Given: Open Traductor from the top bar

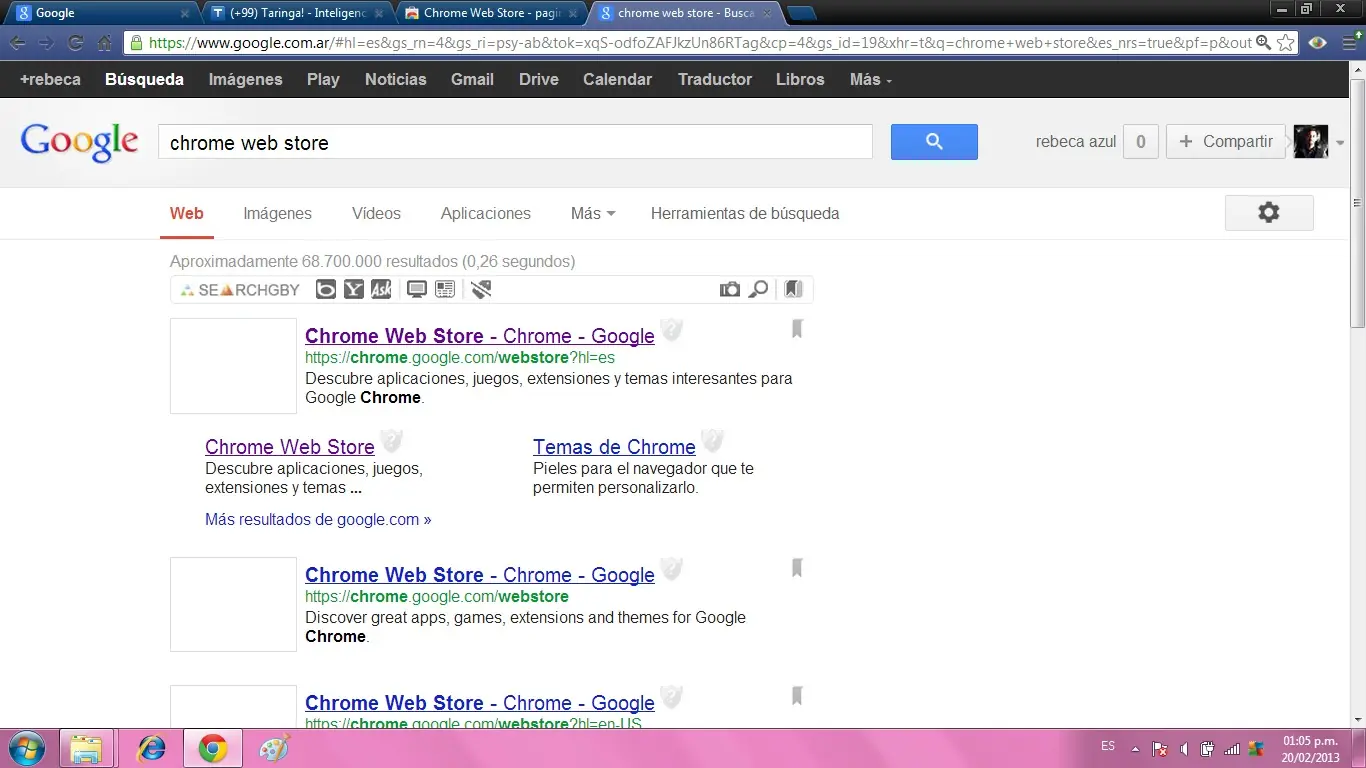Looking at the screenshot, I should [x=715, y=79].
